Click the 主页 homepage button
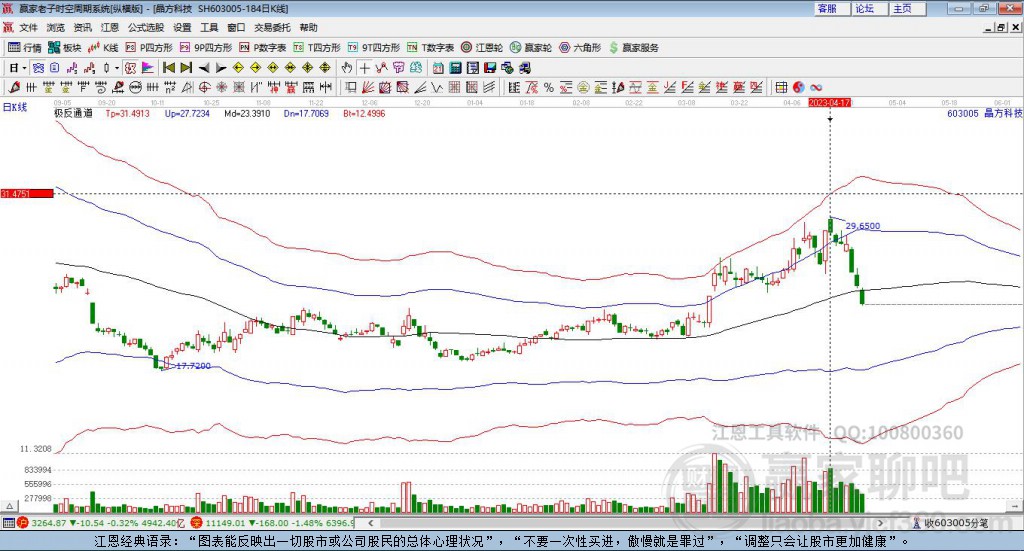Viewport: 1024px width, 551px height. pyautogui.click(x=908, y=8)
